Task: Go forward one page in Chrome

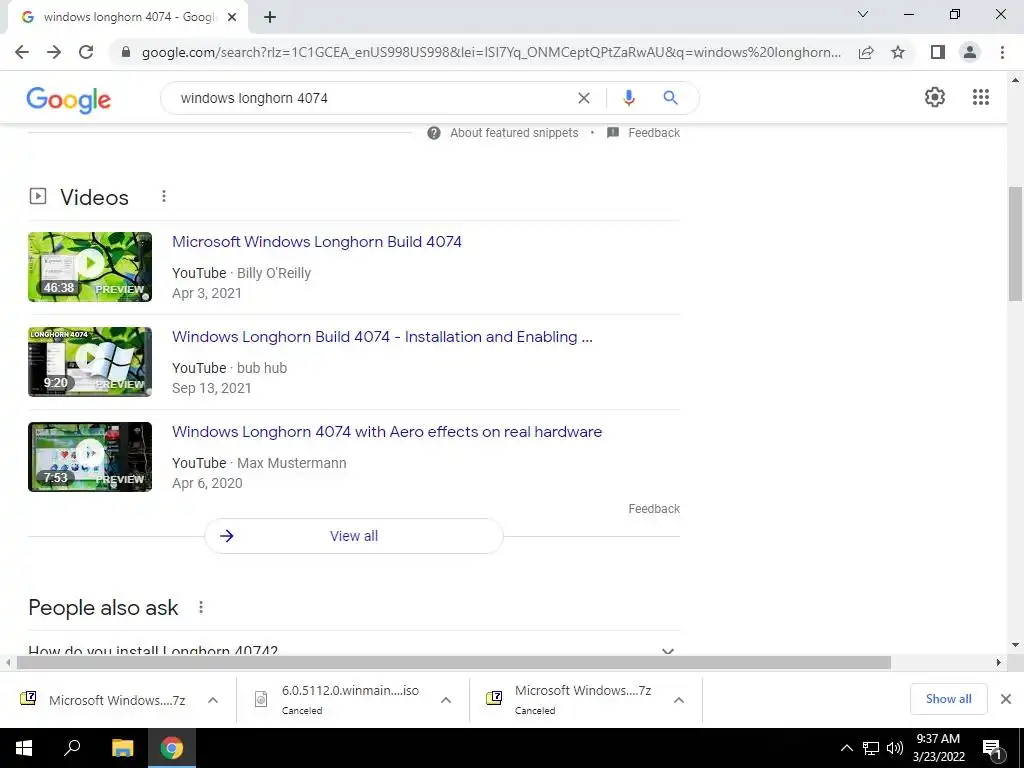Action: point(54,52)
